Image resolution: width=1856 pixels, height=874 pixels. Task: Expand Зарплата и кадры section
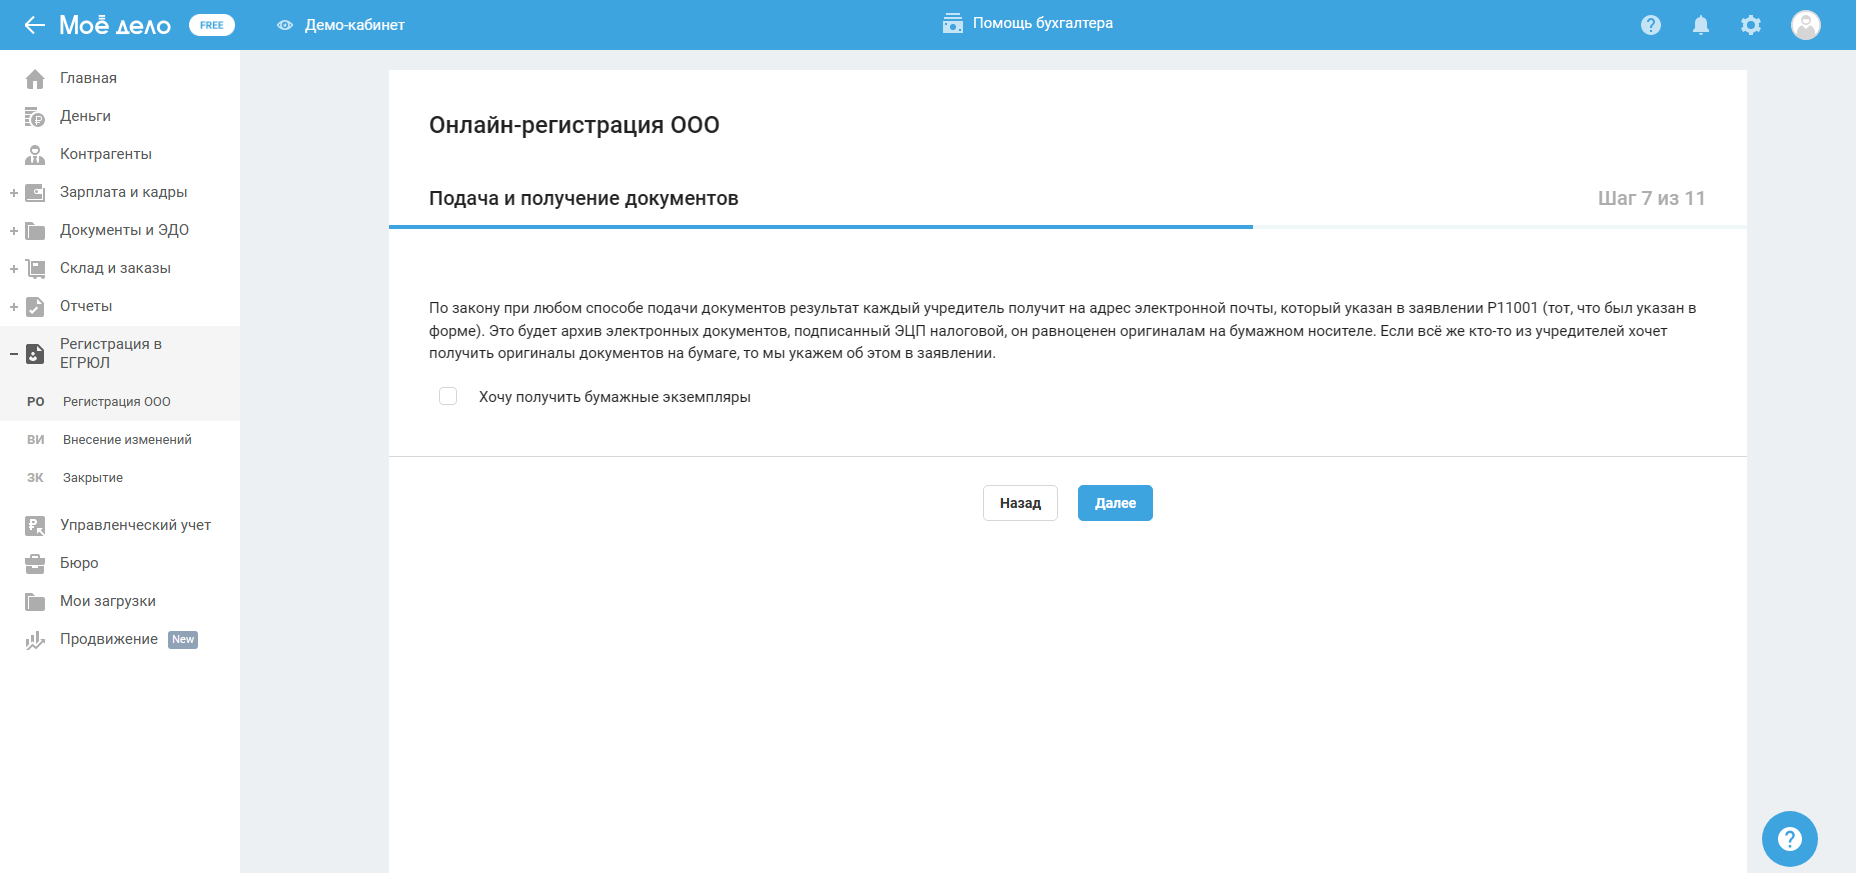14,193
